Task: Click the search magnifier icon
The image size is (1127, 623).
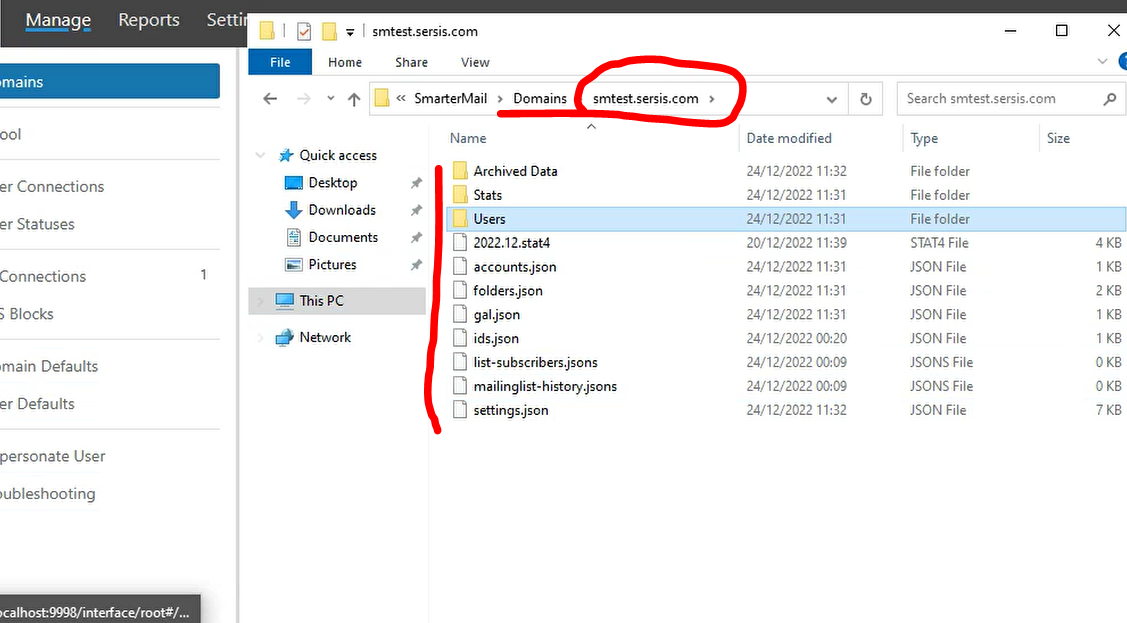Action: [1110, 99]
